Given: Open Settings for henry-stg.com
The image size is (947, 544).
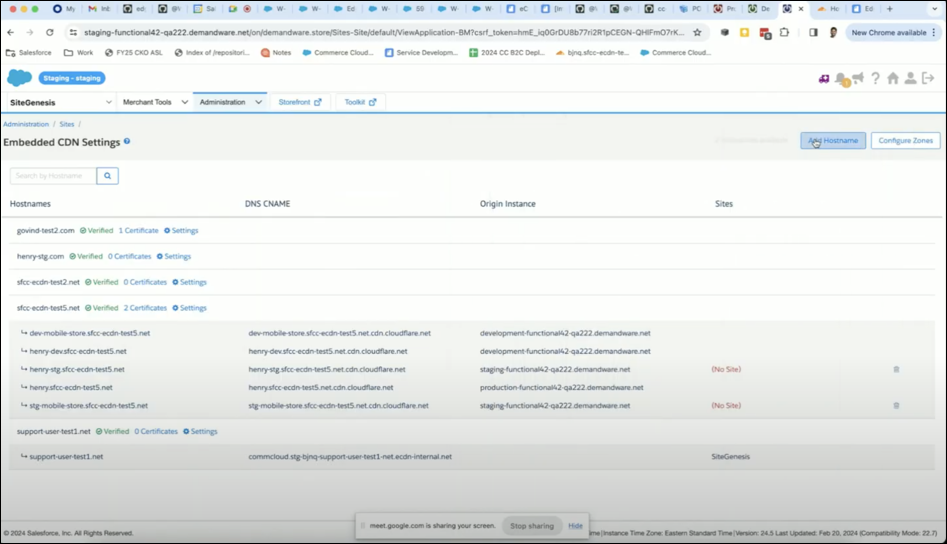Looking at the screenshot, I should coord(174,257).
